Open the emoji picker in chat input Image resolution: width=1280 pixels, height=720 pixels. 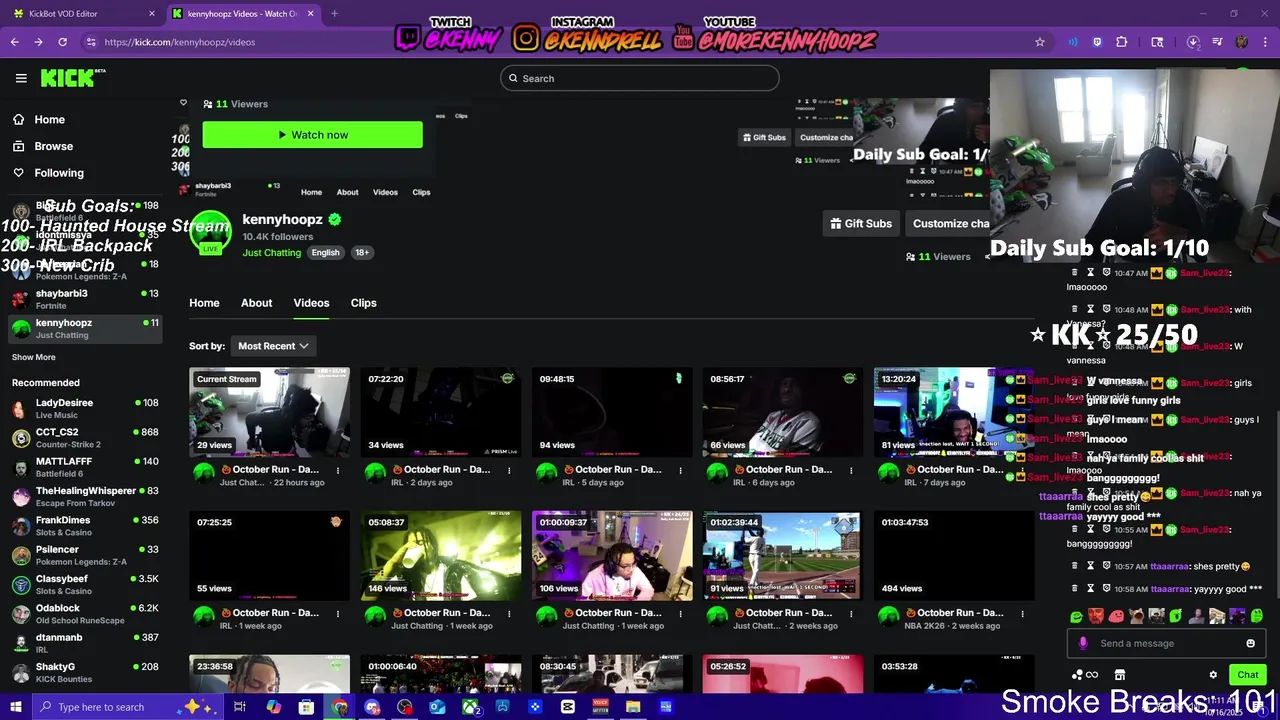coord(1250,643)
